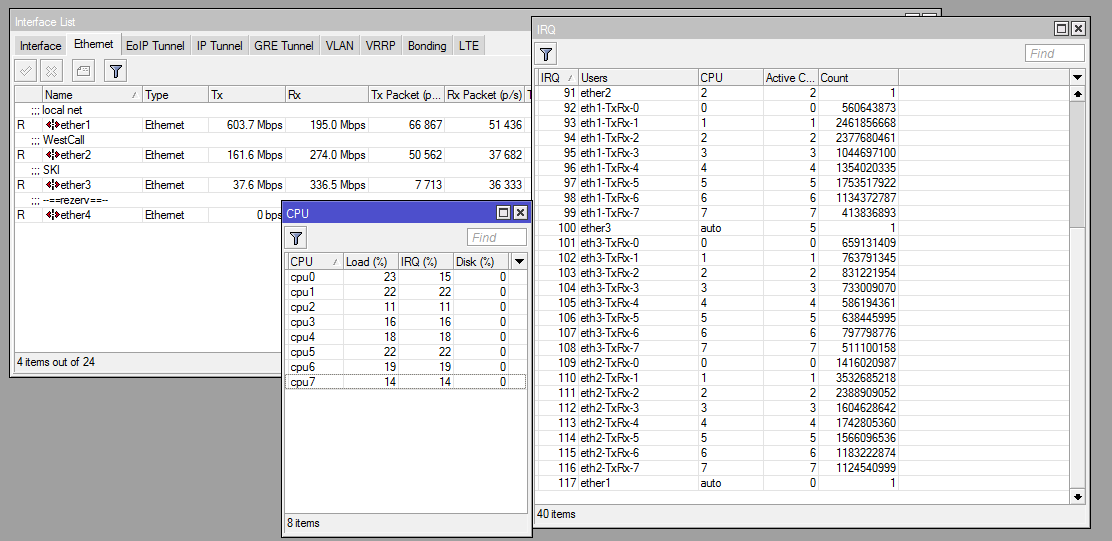Open the filter in Interface List toolbar
1112x541 pixels.
(116, 71)
